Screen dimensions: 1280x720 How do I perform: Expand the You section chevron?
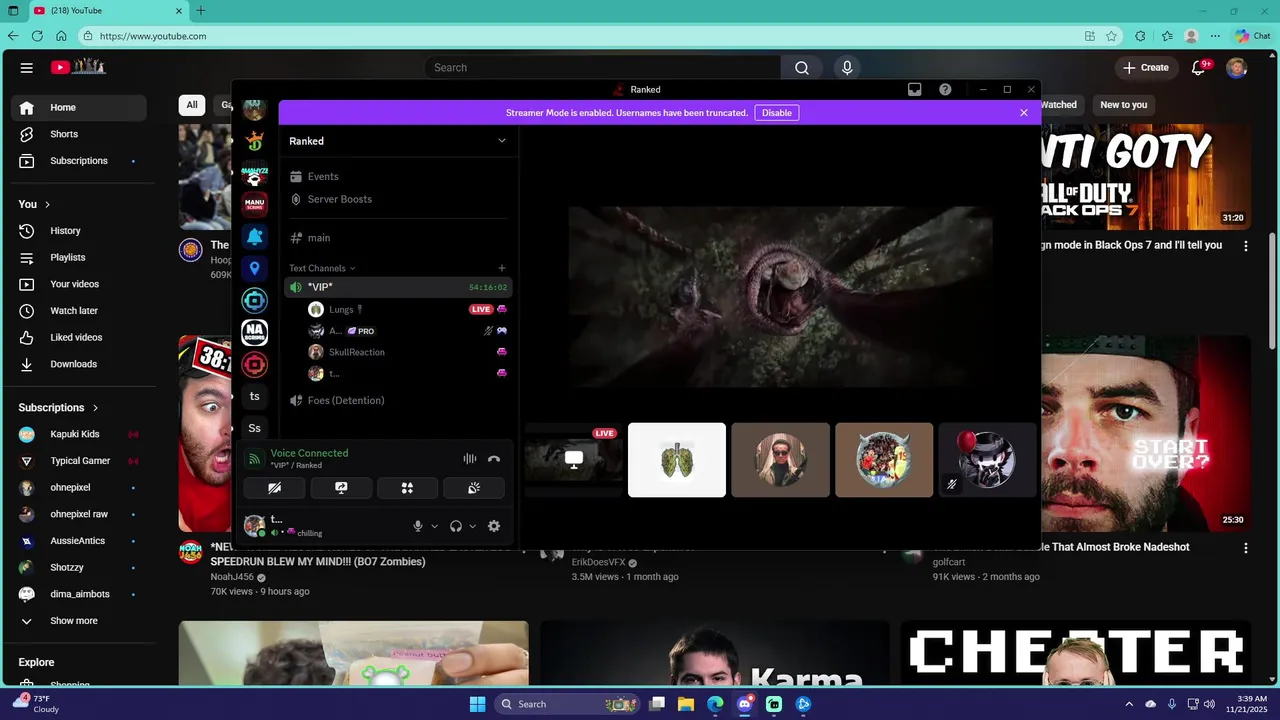[47, 205]
